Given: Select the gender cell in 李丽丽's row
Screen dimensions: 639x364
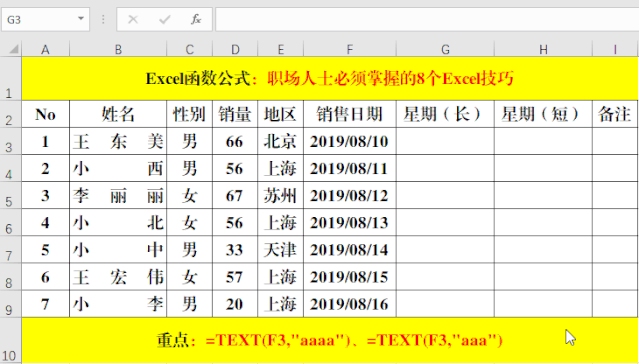Looking at the screenshot, I should pyautogui.click(x=189, y=195).
